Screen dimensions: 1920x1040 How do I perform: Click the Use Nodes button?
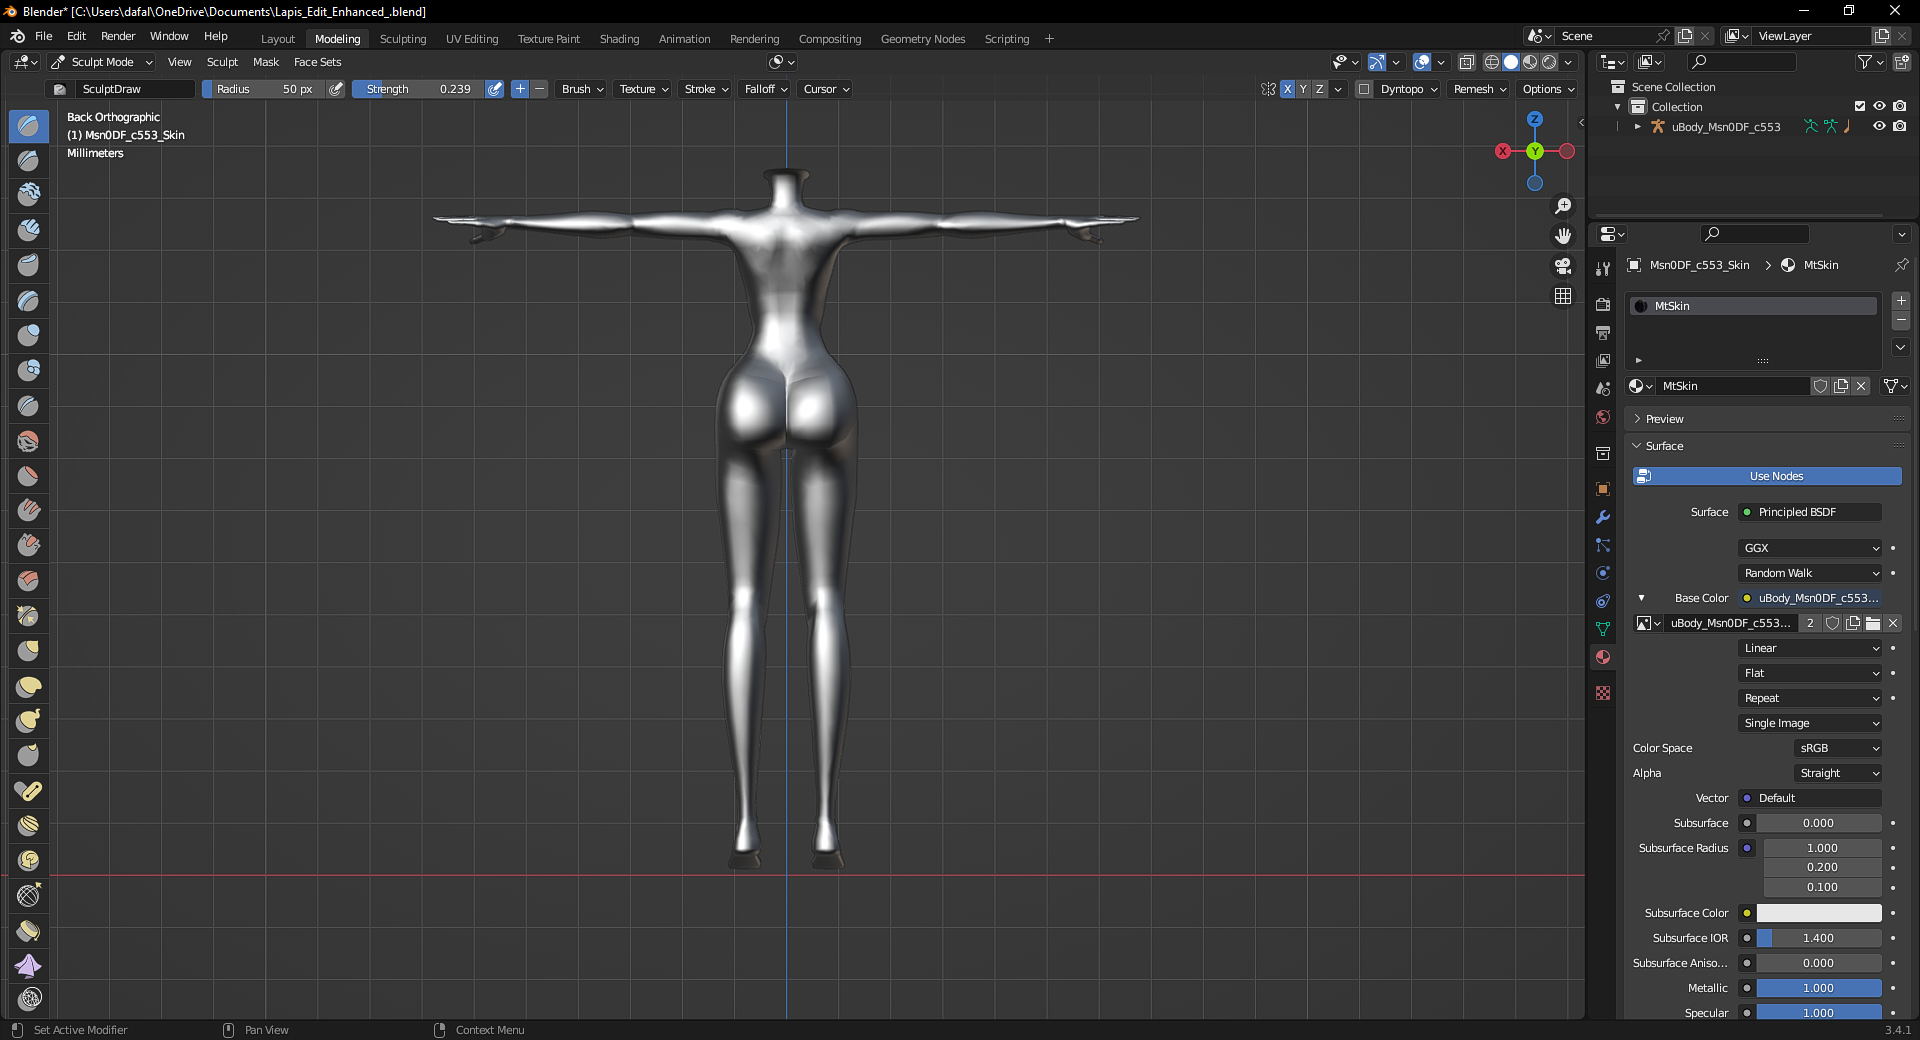click(1768, 476)
